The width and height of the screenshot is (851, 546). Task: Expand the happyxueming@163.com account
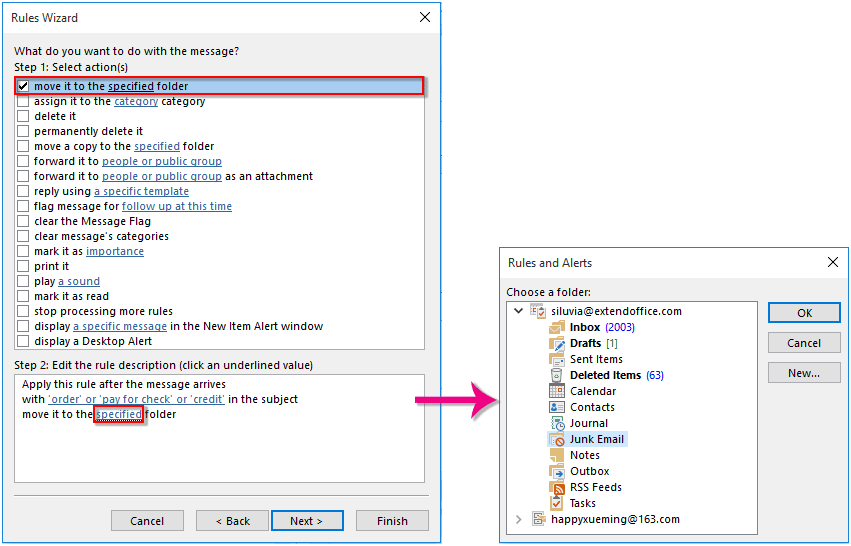[518, 519]
